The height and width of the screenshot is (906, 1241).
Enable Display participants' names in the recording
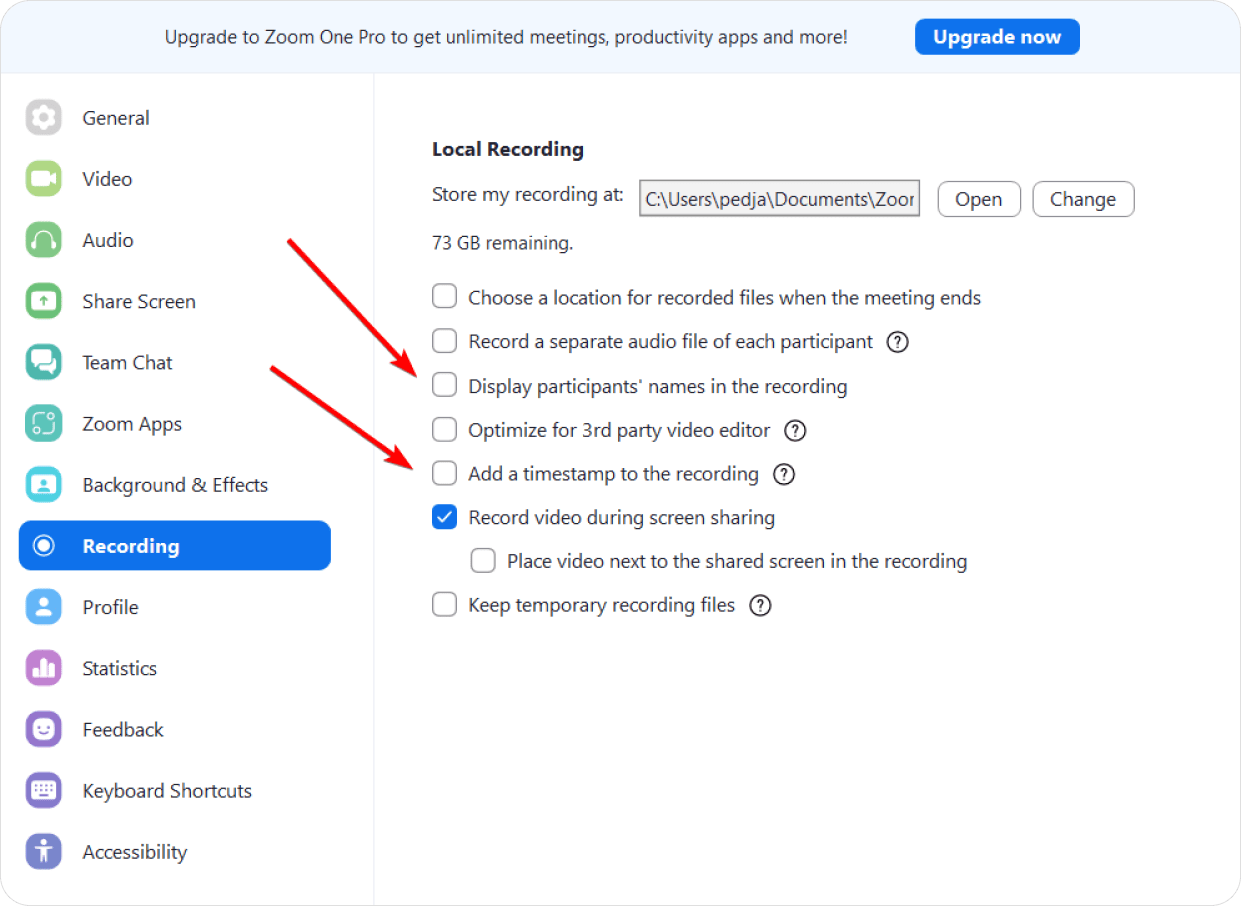tap(444, 385)
